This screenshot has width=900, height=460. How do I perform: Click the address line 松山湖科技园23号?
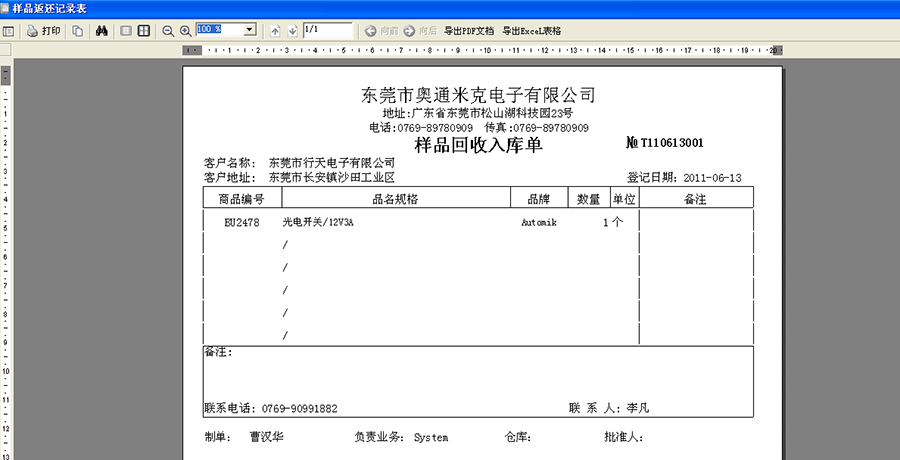click(528, 113)
